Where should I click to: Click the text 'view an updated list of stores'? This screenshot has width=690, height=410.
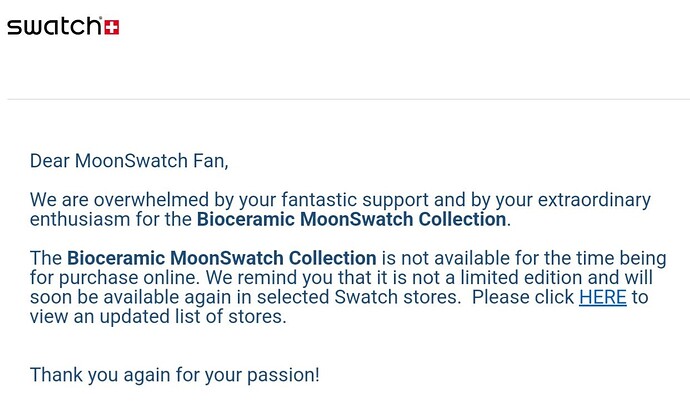[156, 317]
